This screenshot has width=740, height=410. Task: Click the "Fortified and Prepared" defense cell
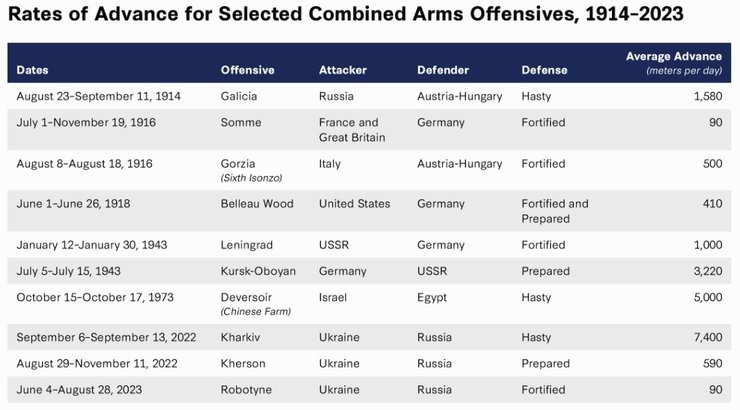point(555,210)
